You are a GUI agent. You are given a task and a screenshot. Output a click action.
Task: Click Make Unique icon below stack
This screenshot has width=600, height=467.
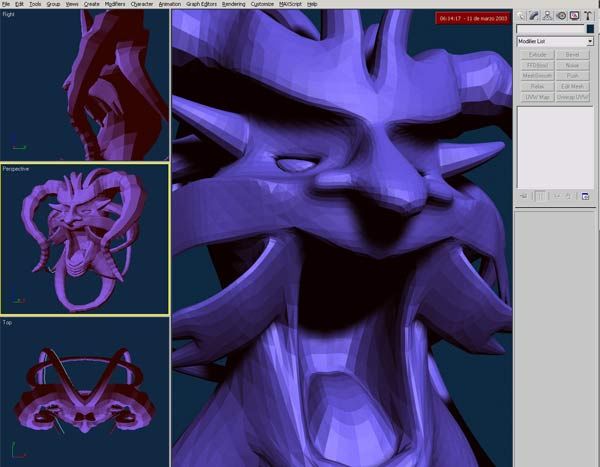tap(557, 196)
